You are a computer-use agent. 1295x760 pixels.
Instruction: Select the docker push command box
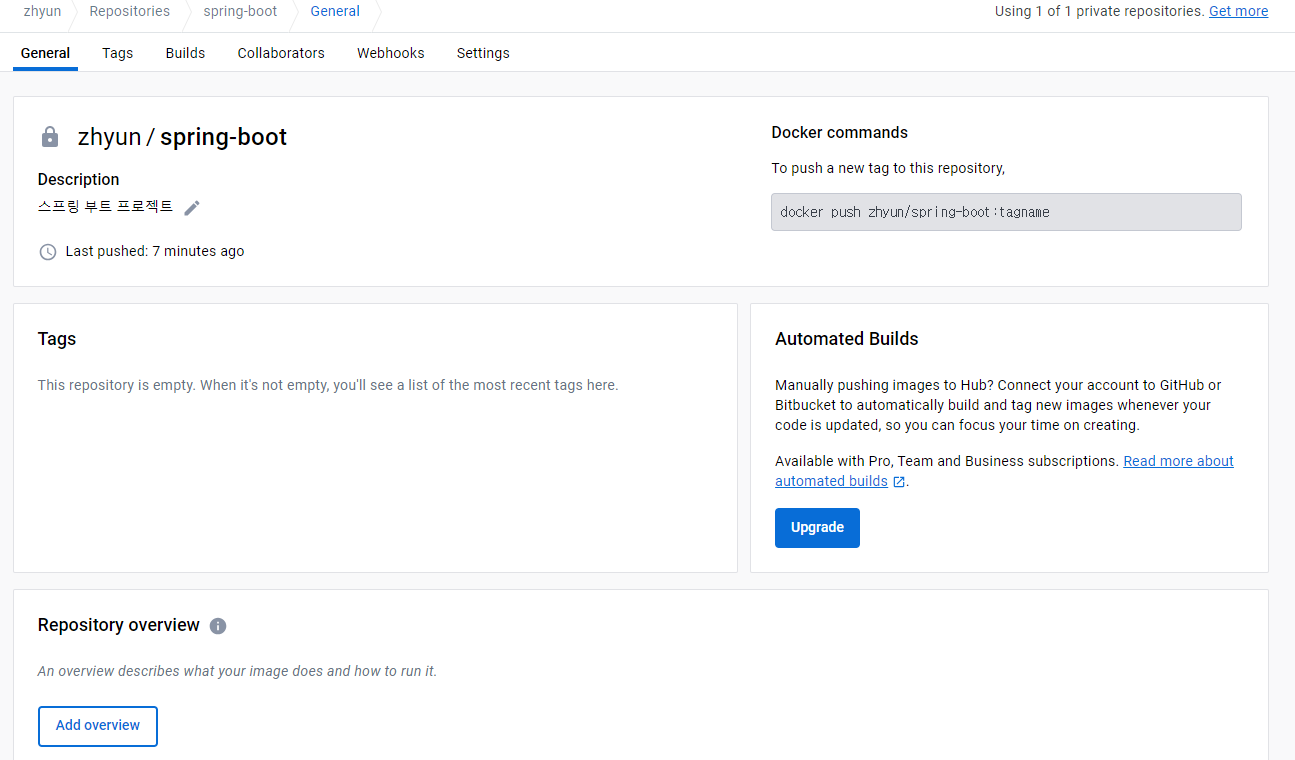pos(1006,212)
